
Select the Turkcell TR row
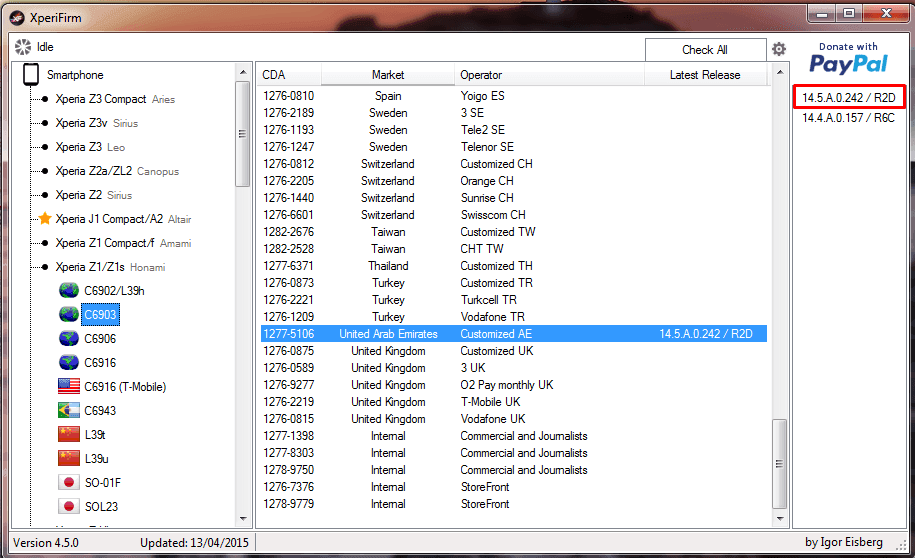514,299
